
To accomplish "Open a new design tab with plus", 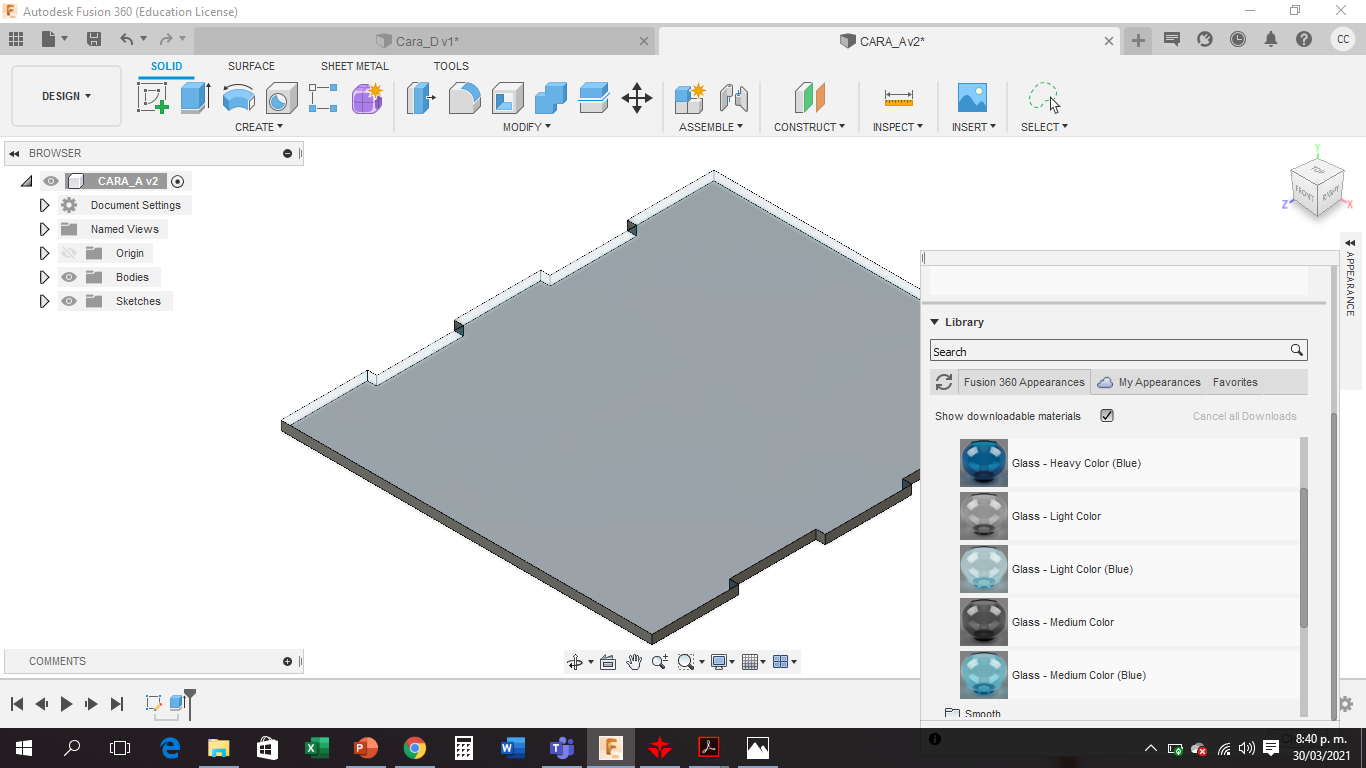I will pos(1138,40).
